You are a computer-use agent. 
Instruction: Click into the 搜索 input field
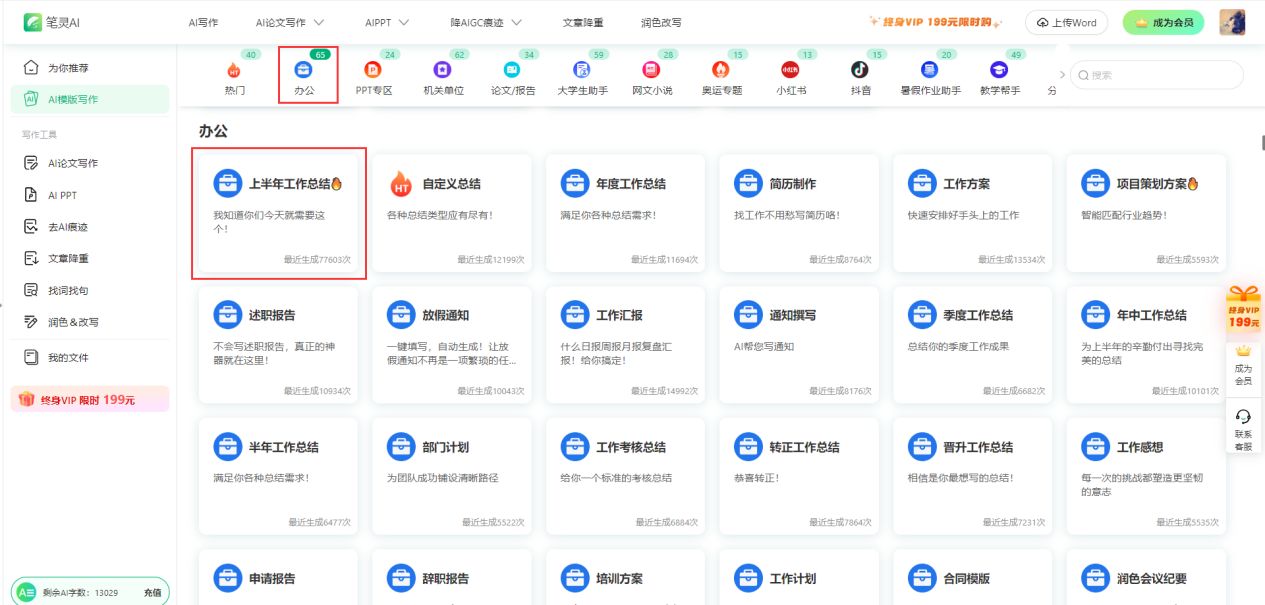(x=1157, y=75)
